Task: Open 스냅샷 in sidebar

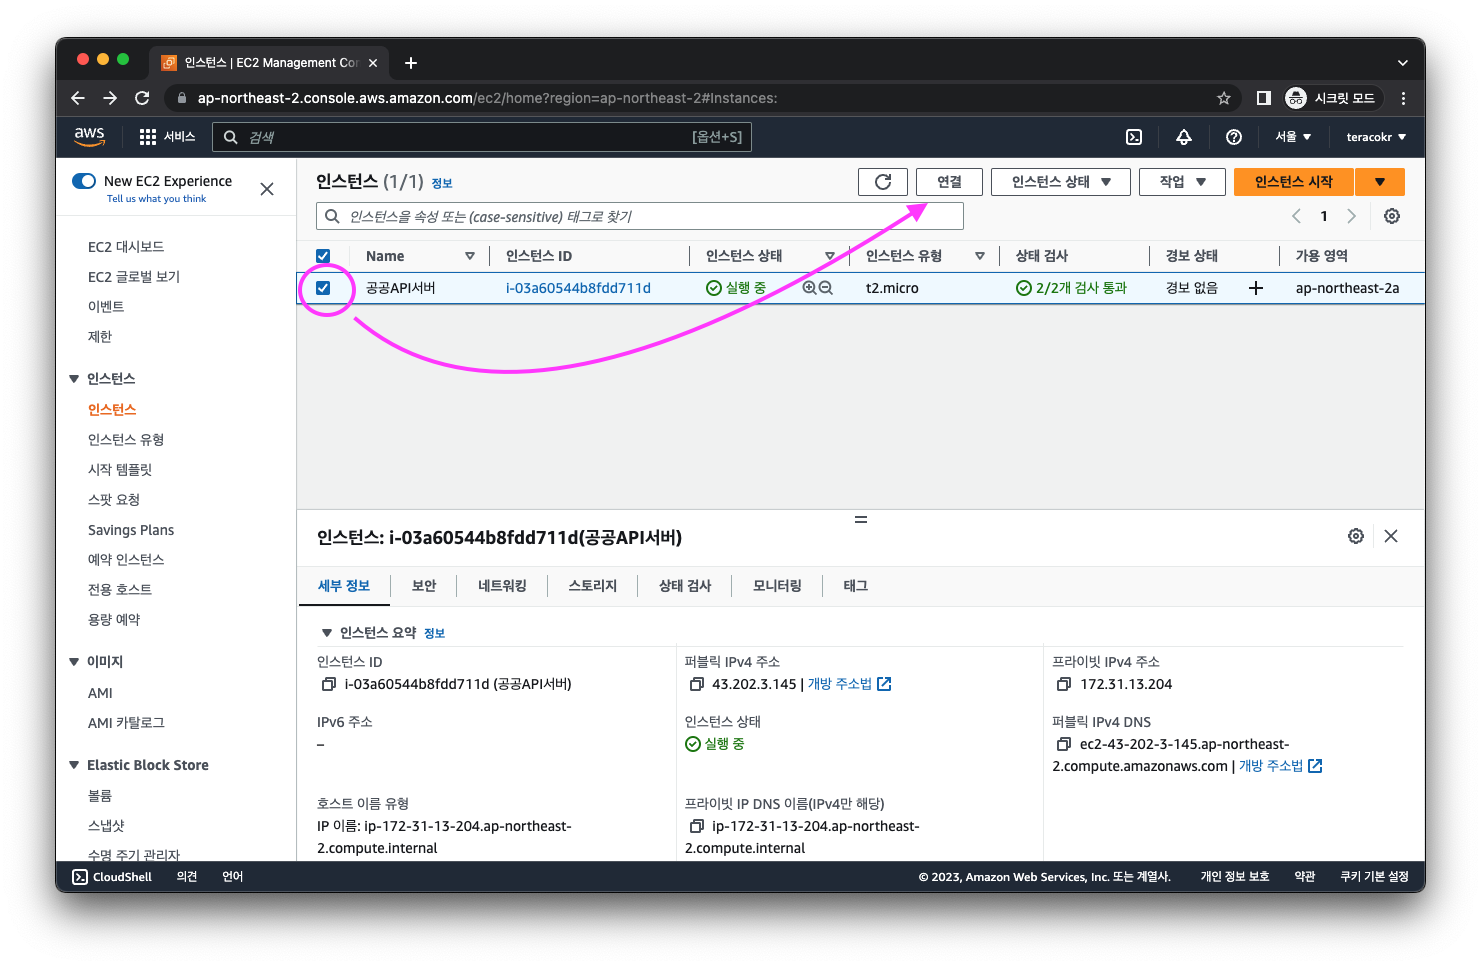Action: coord(106,826)
